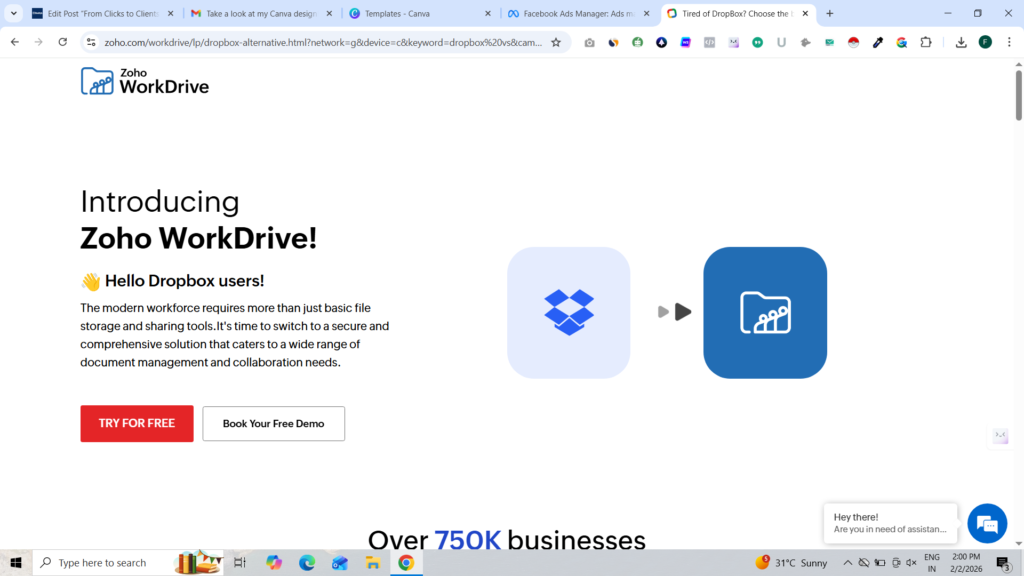Screen dimensions: 1024x576
Task: Switch to the Facebook Ads Manager tab
Action: click(578, 14)
